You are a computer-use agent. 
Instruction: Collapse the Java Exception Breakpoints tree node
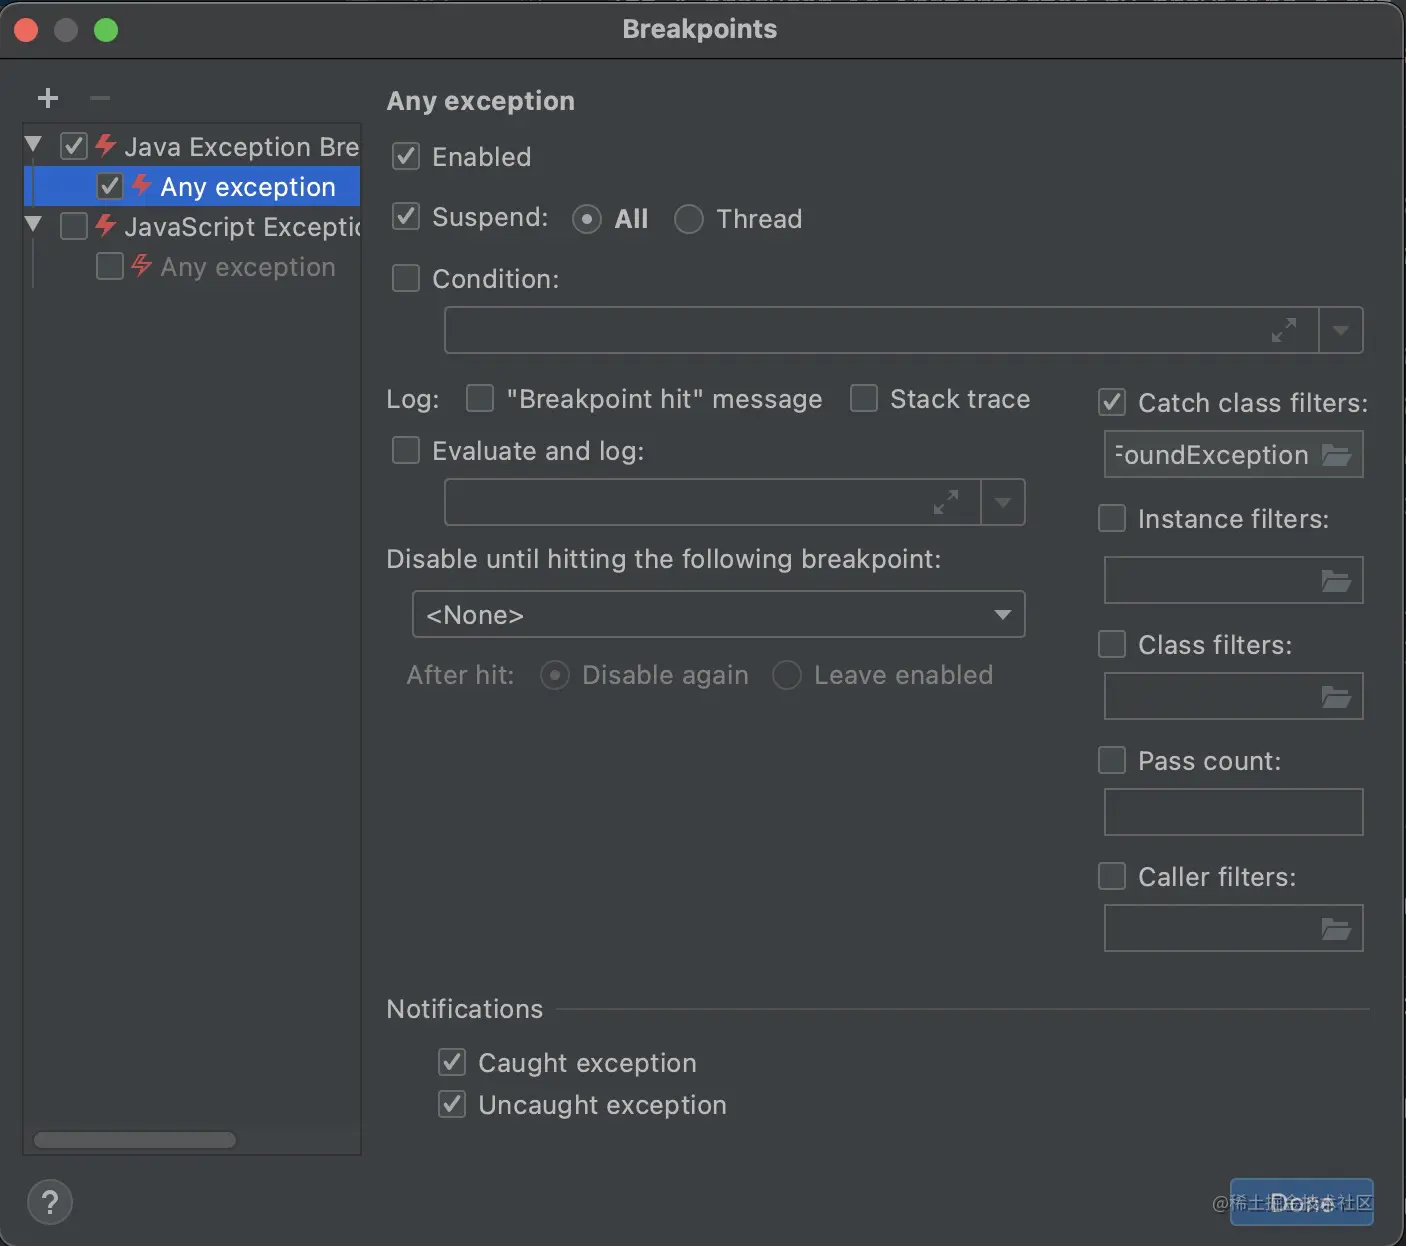(34, 145)
